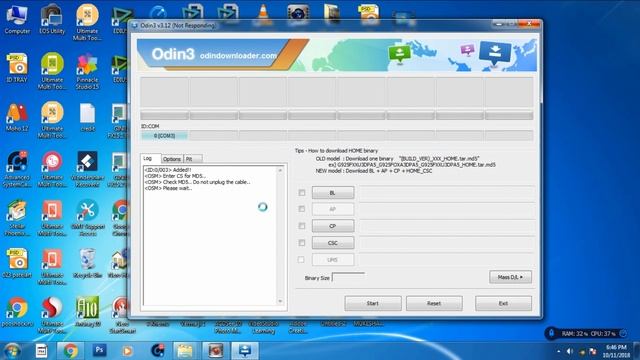Click the 'Please wait..' log line

[168, 188]
